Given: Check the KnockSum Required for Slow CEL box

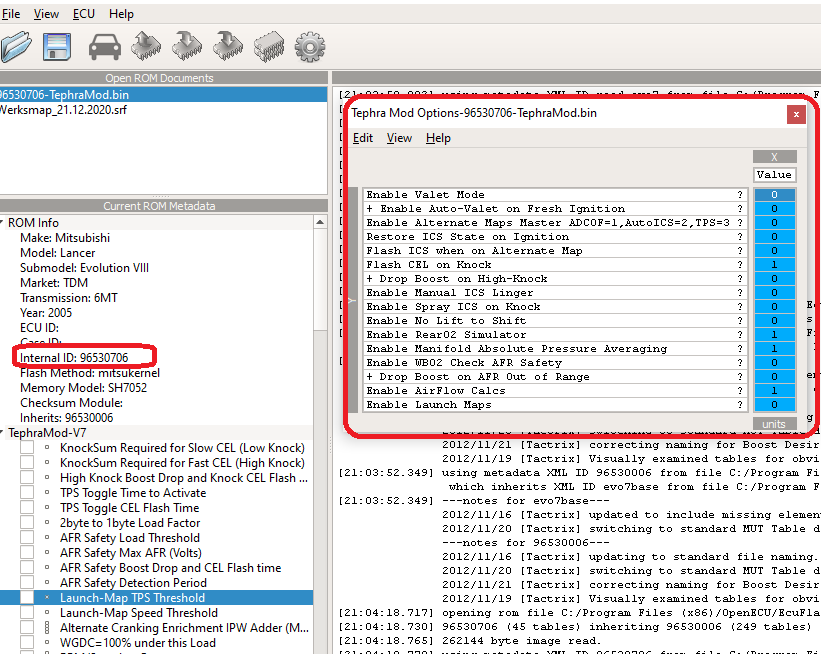Looking at the screenshot, I should 27,448.
